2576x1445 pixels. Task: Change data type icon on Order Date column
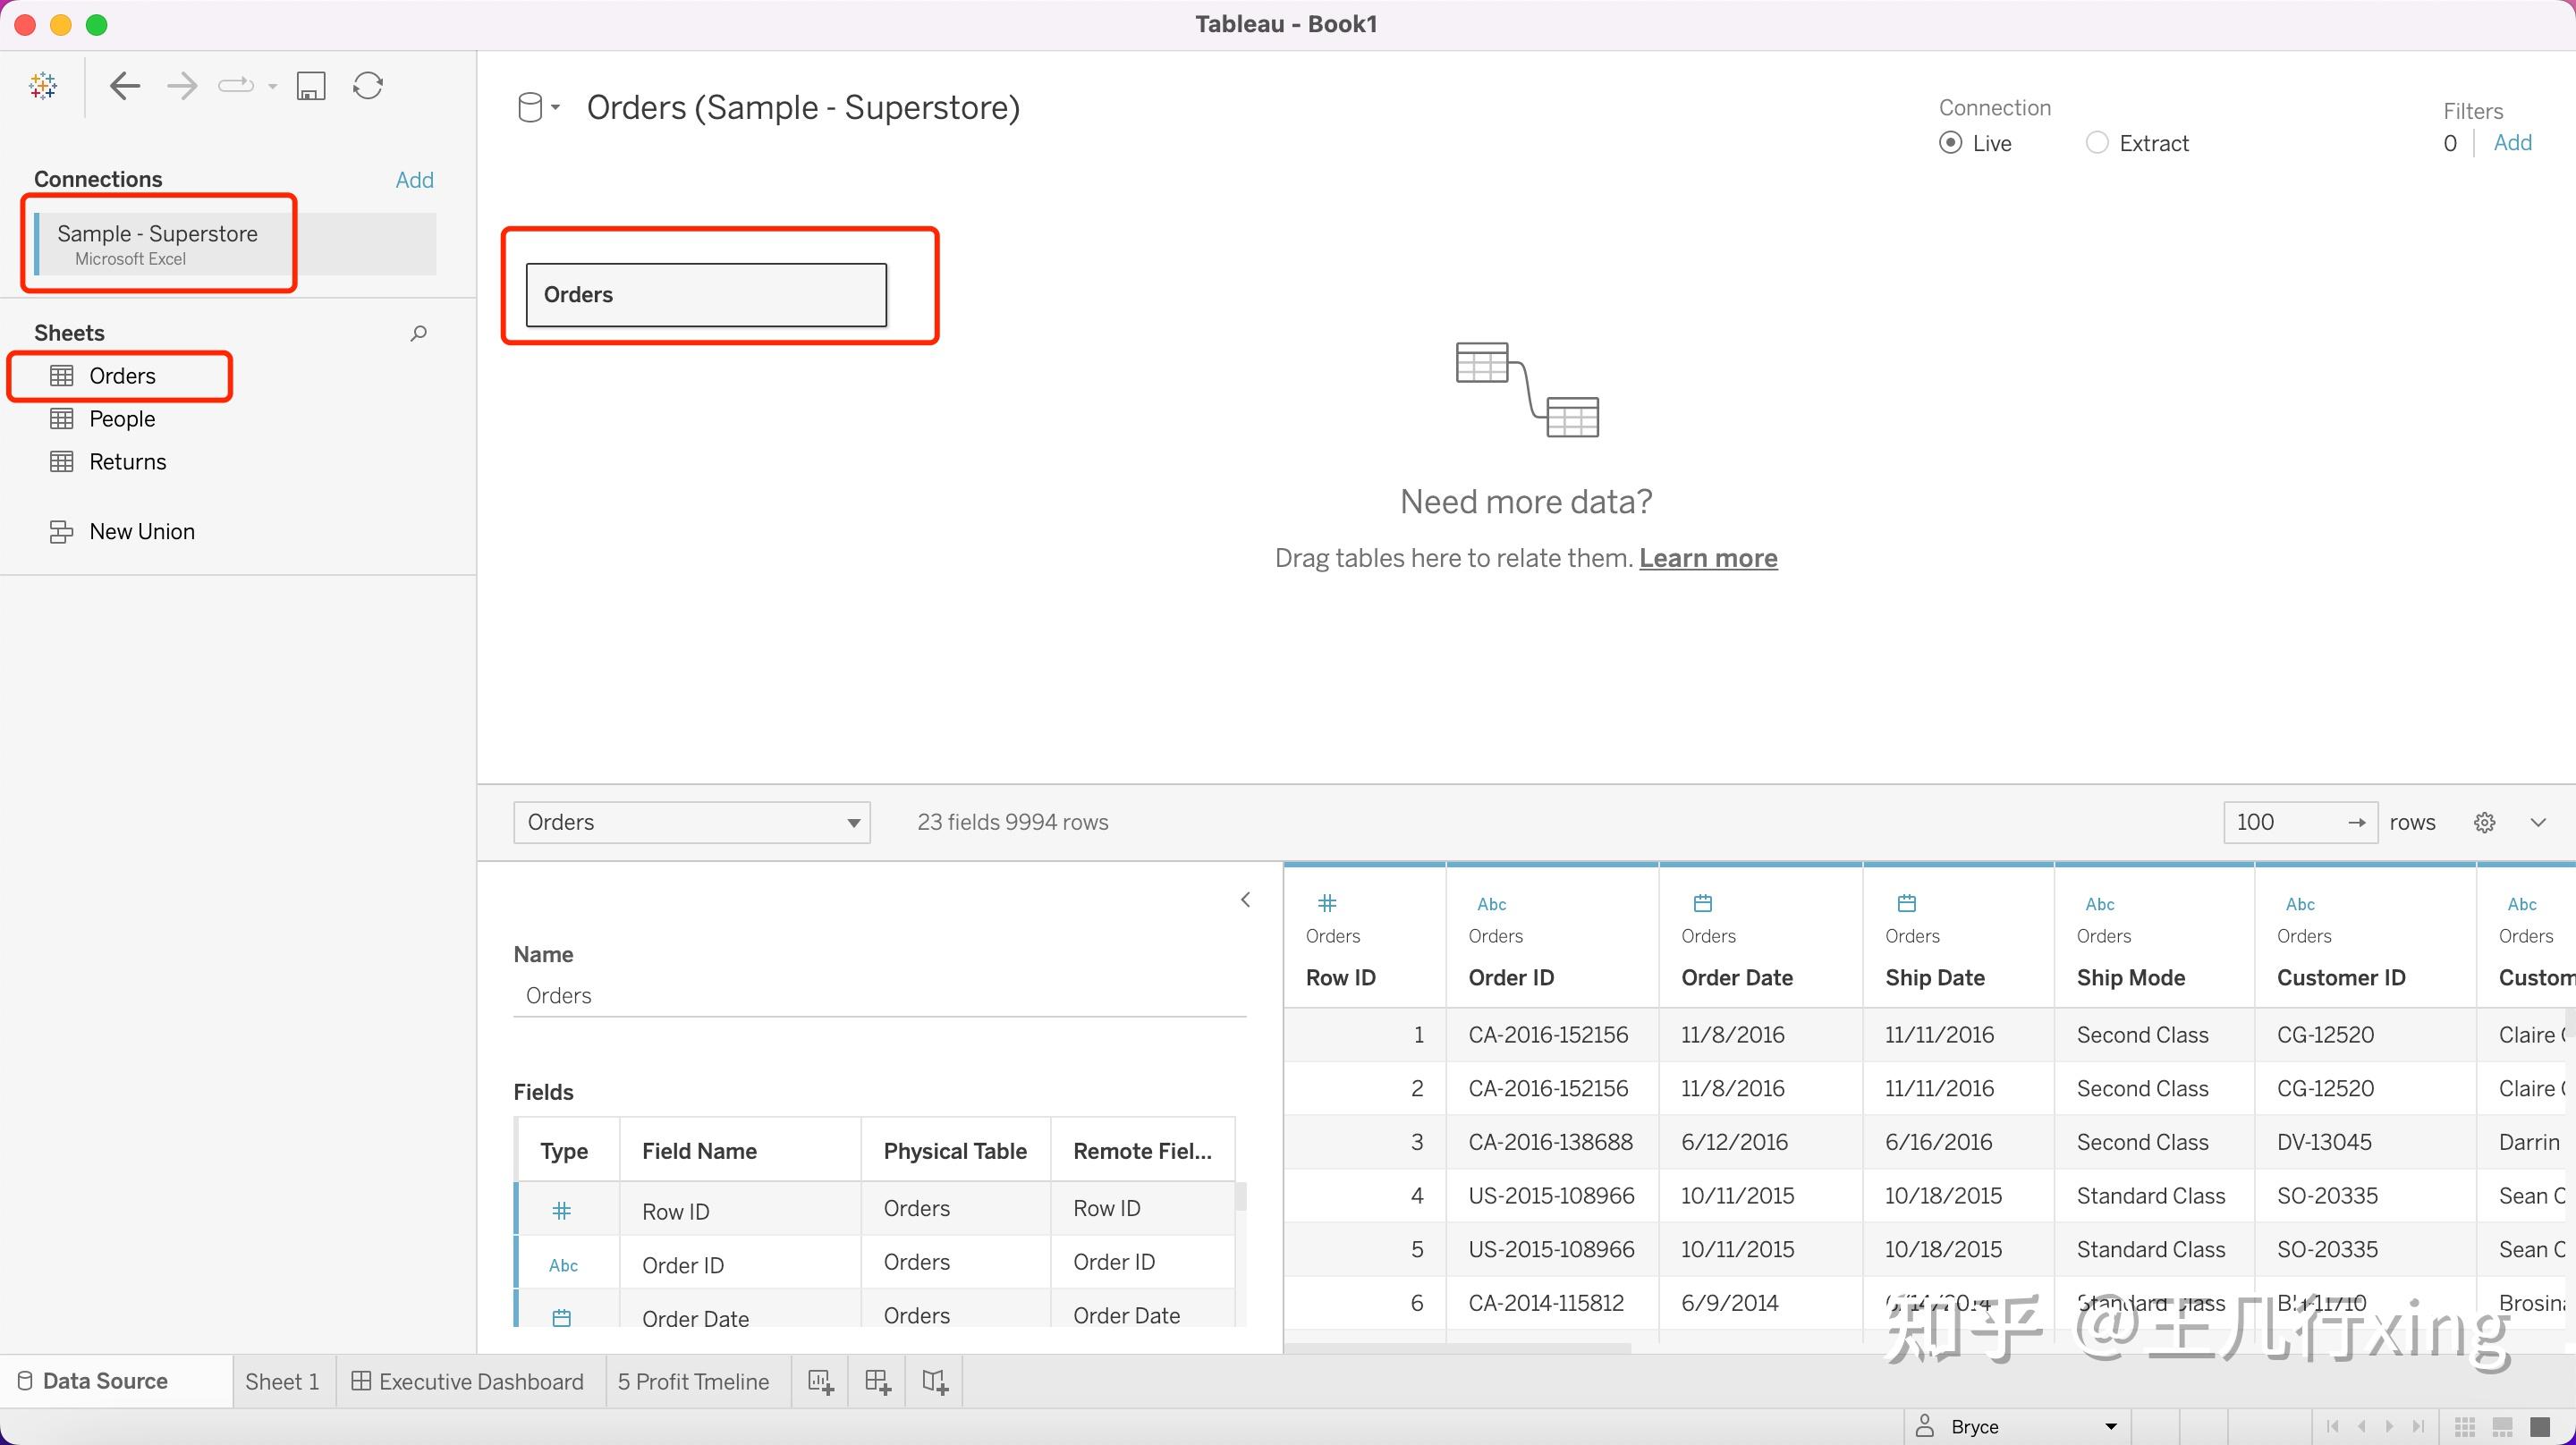[1703, 904]
